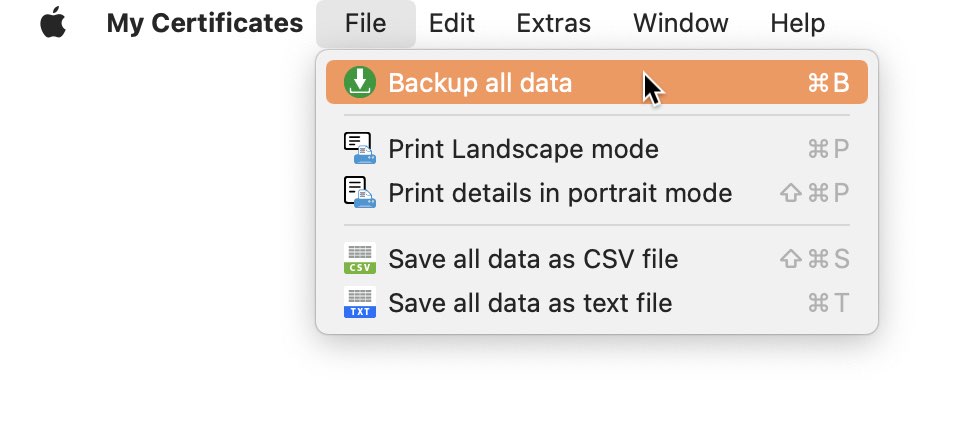This screenshot has height=426, width=969.
Task: Select Save all data as text file
Action: click(597, 303)
